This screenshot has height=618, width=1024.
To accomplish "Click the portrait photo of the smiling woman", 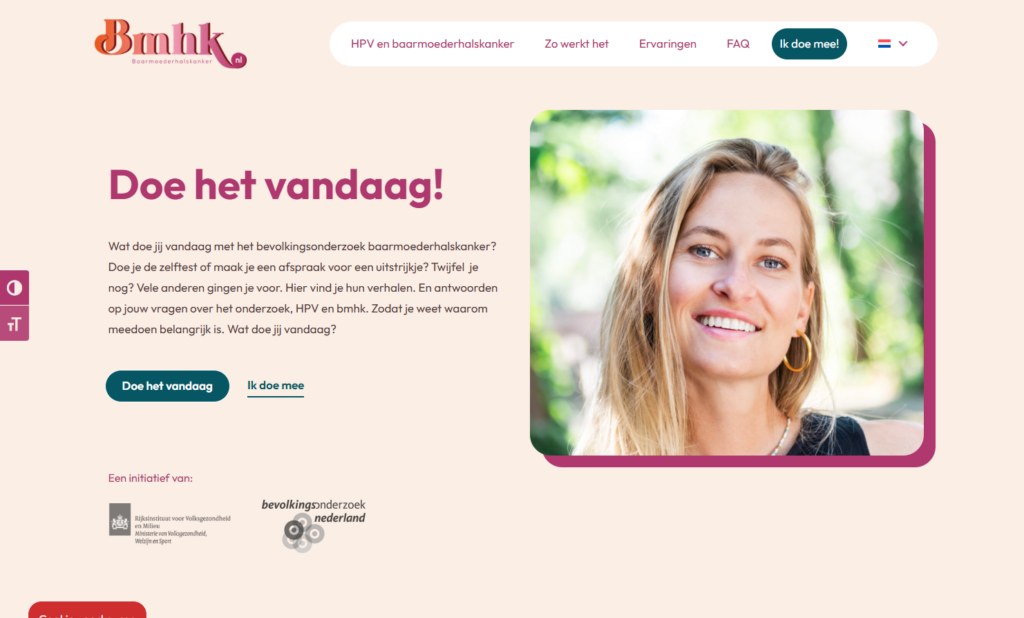I will pos(727,282).
